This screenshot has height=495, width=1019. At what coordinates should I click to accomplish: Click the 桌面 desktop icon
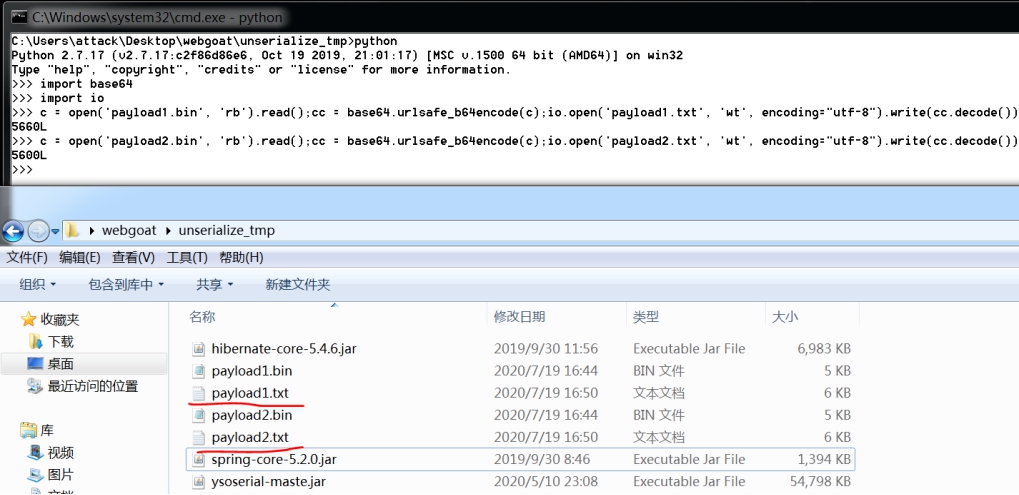pyautogui.click(x=35, y=364)
